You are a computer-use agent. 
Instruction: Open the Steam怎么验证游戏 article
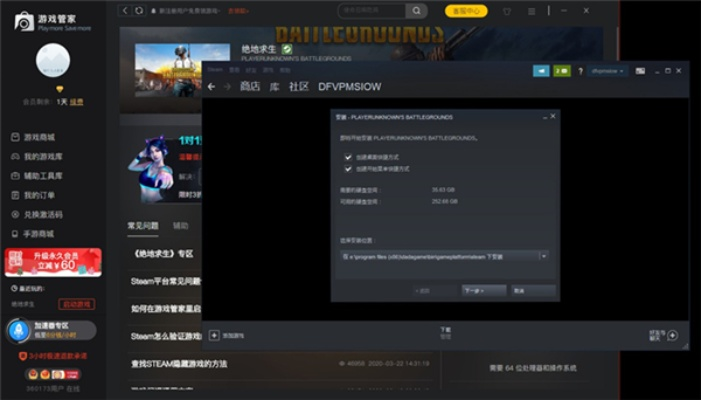[x=166, y=336]
